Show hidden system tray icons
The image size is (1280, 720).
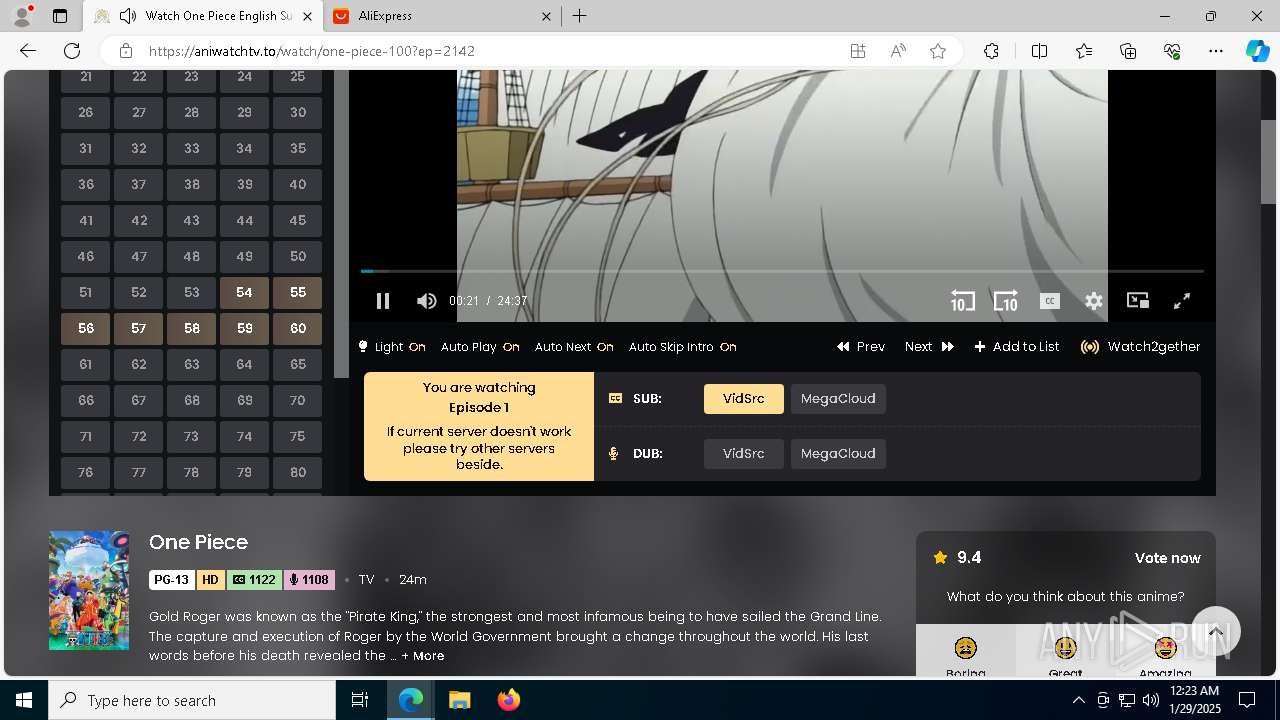coord(1078,700)
